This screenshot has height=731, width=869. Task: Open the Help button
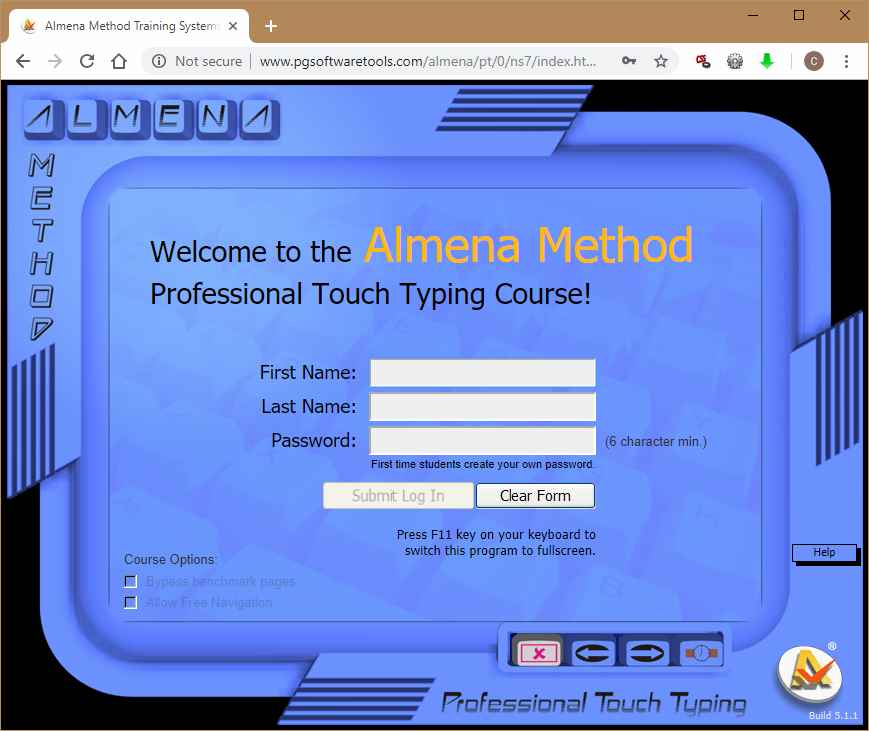click(824, 553)
